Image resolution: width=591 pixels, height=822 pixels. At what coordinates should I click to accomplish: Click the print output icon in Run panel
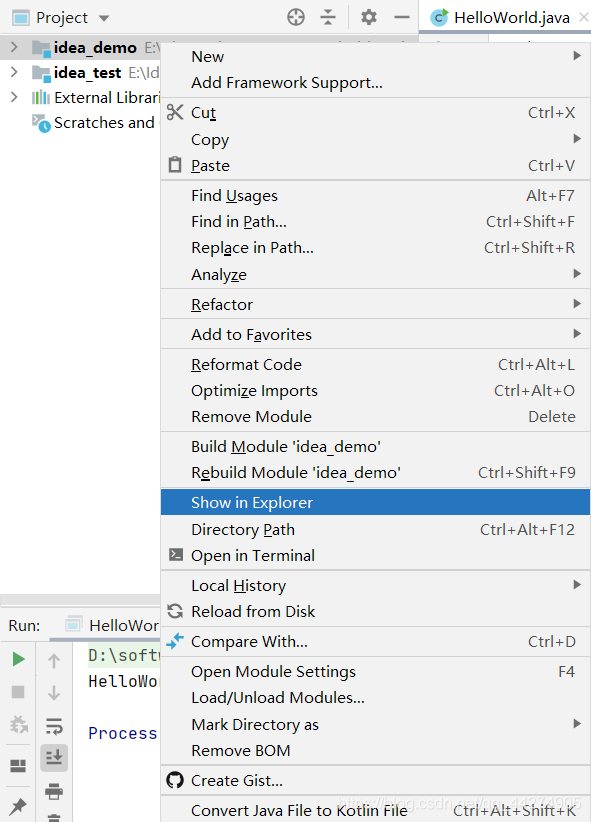pos(54,791)
